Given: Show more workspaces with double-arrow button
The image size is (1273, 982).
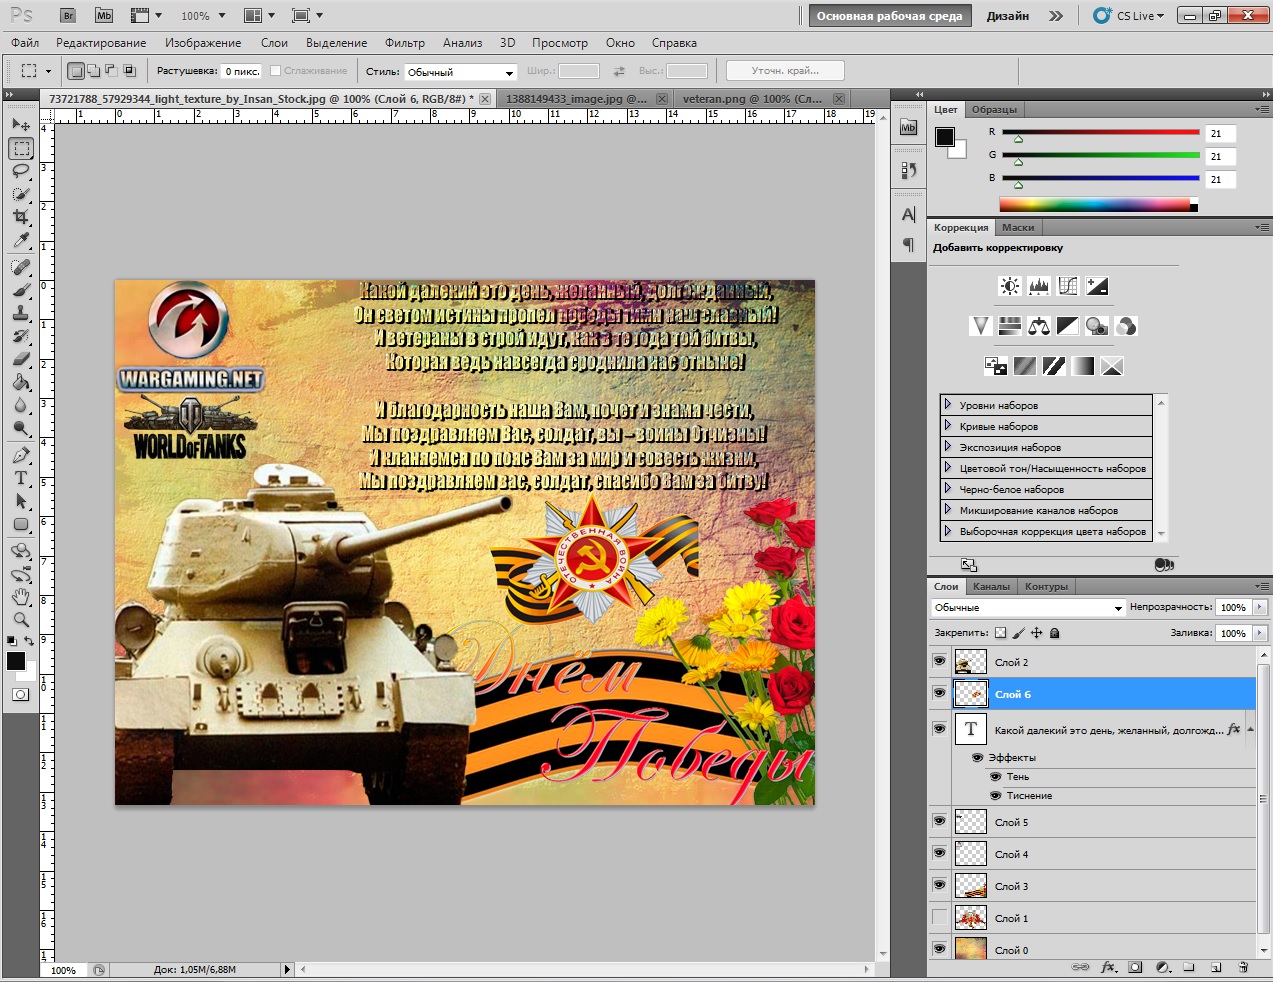Looking at the screenshot, I should pyautogui.click(x=1056, y=16).
